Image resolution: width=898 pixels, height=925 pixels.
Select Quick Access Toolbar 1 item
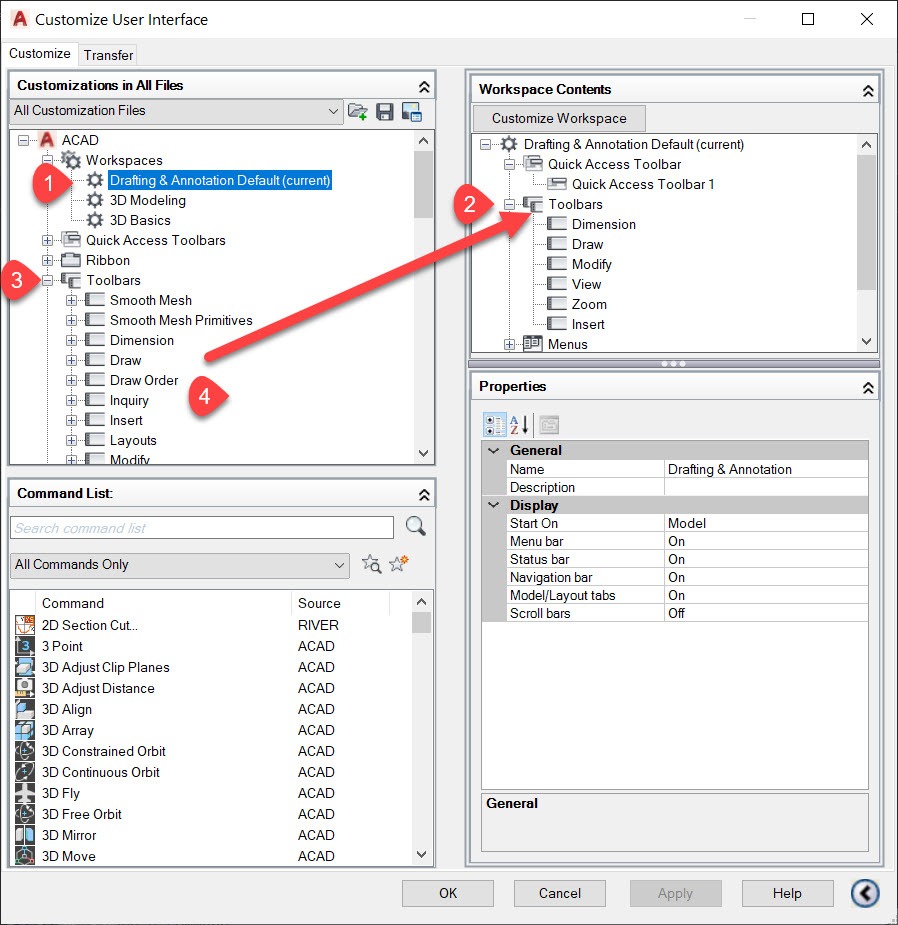point(643,184)
